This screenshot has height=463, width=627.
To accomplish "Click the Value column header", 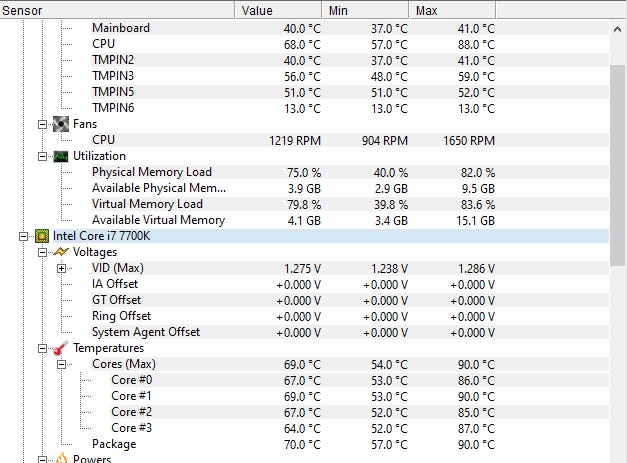I will [278, 10].
